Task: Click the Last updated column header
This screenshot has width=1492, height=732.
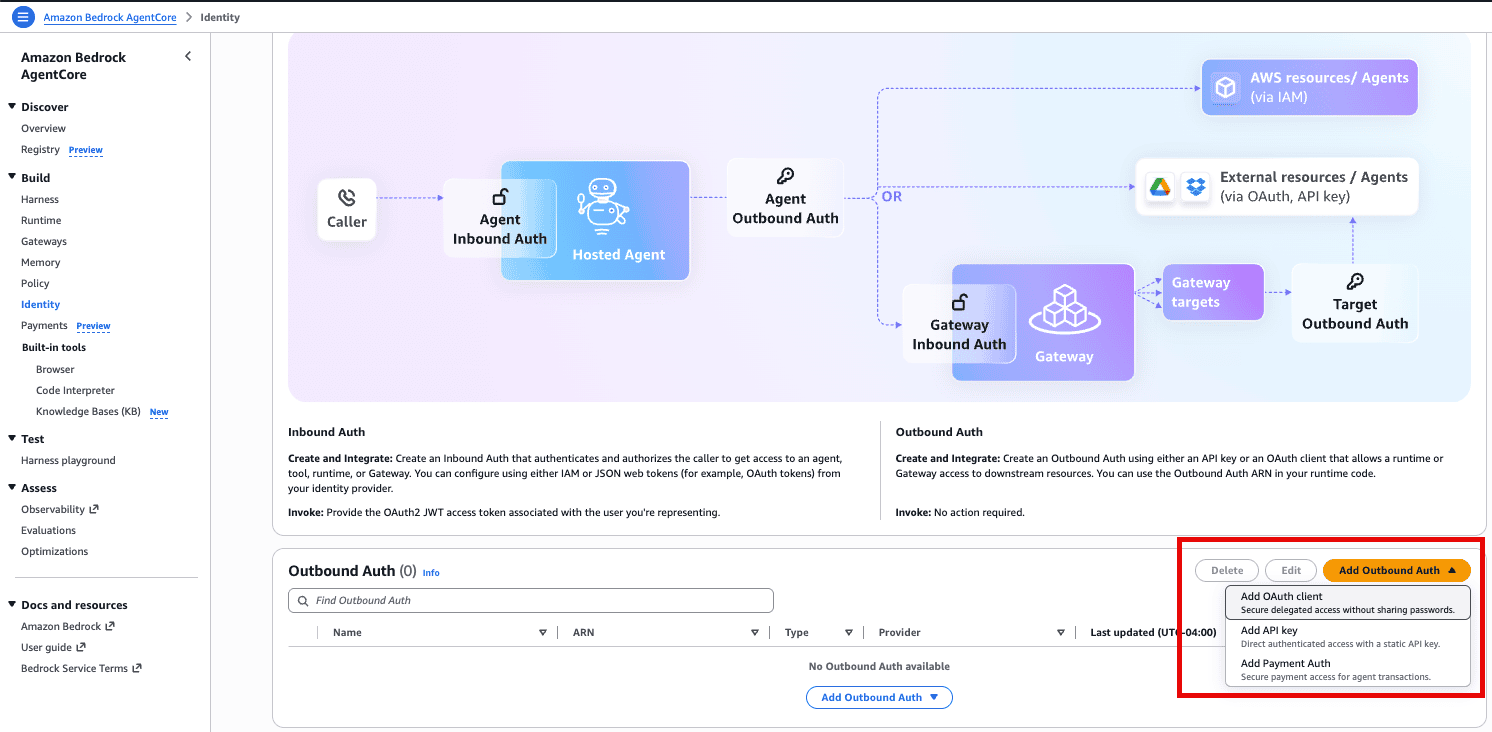Action: [1153, 633]
